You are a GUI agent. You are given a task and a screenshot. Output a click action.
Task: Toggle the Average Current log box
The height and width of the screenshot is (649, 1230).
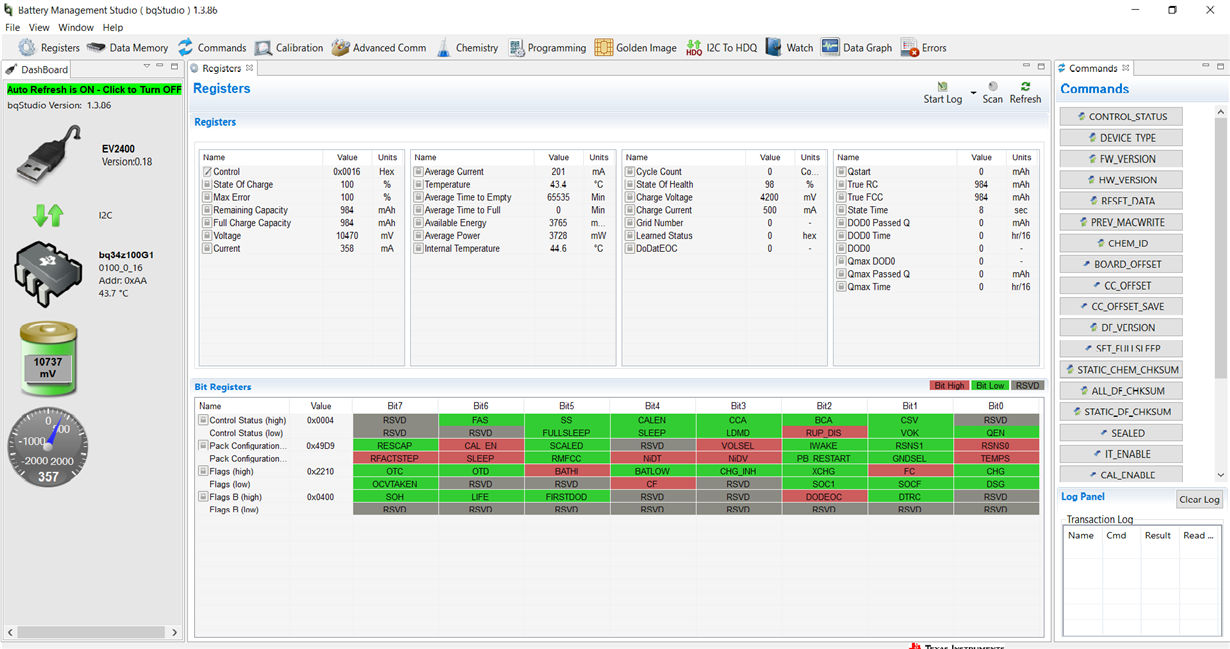[x=419, y=172]
